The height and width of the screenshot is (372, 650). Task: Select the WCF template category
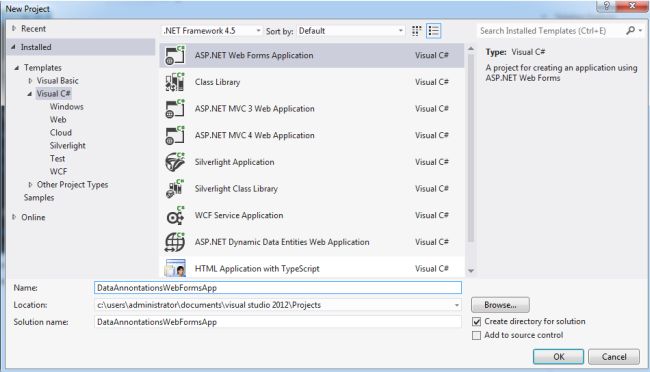[x=58, y=171]
